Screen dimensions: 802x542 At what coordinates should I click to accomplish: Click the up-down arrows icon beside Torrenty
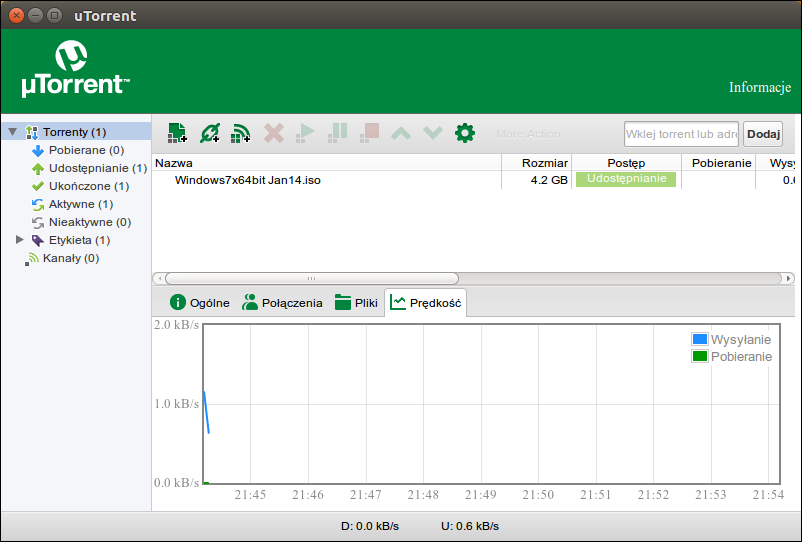tap(32, 132)
